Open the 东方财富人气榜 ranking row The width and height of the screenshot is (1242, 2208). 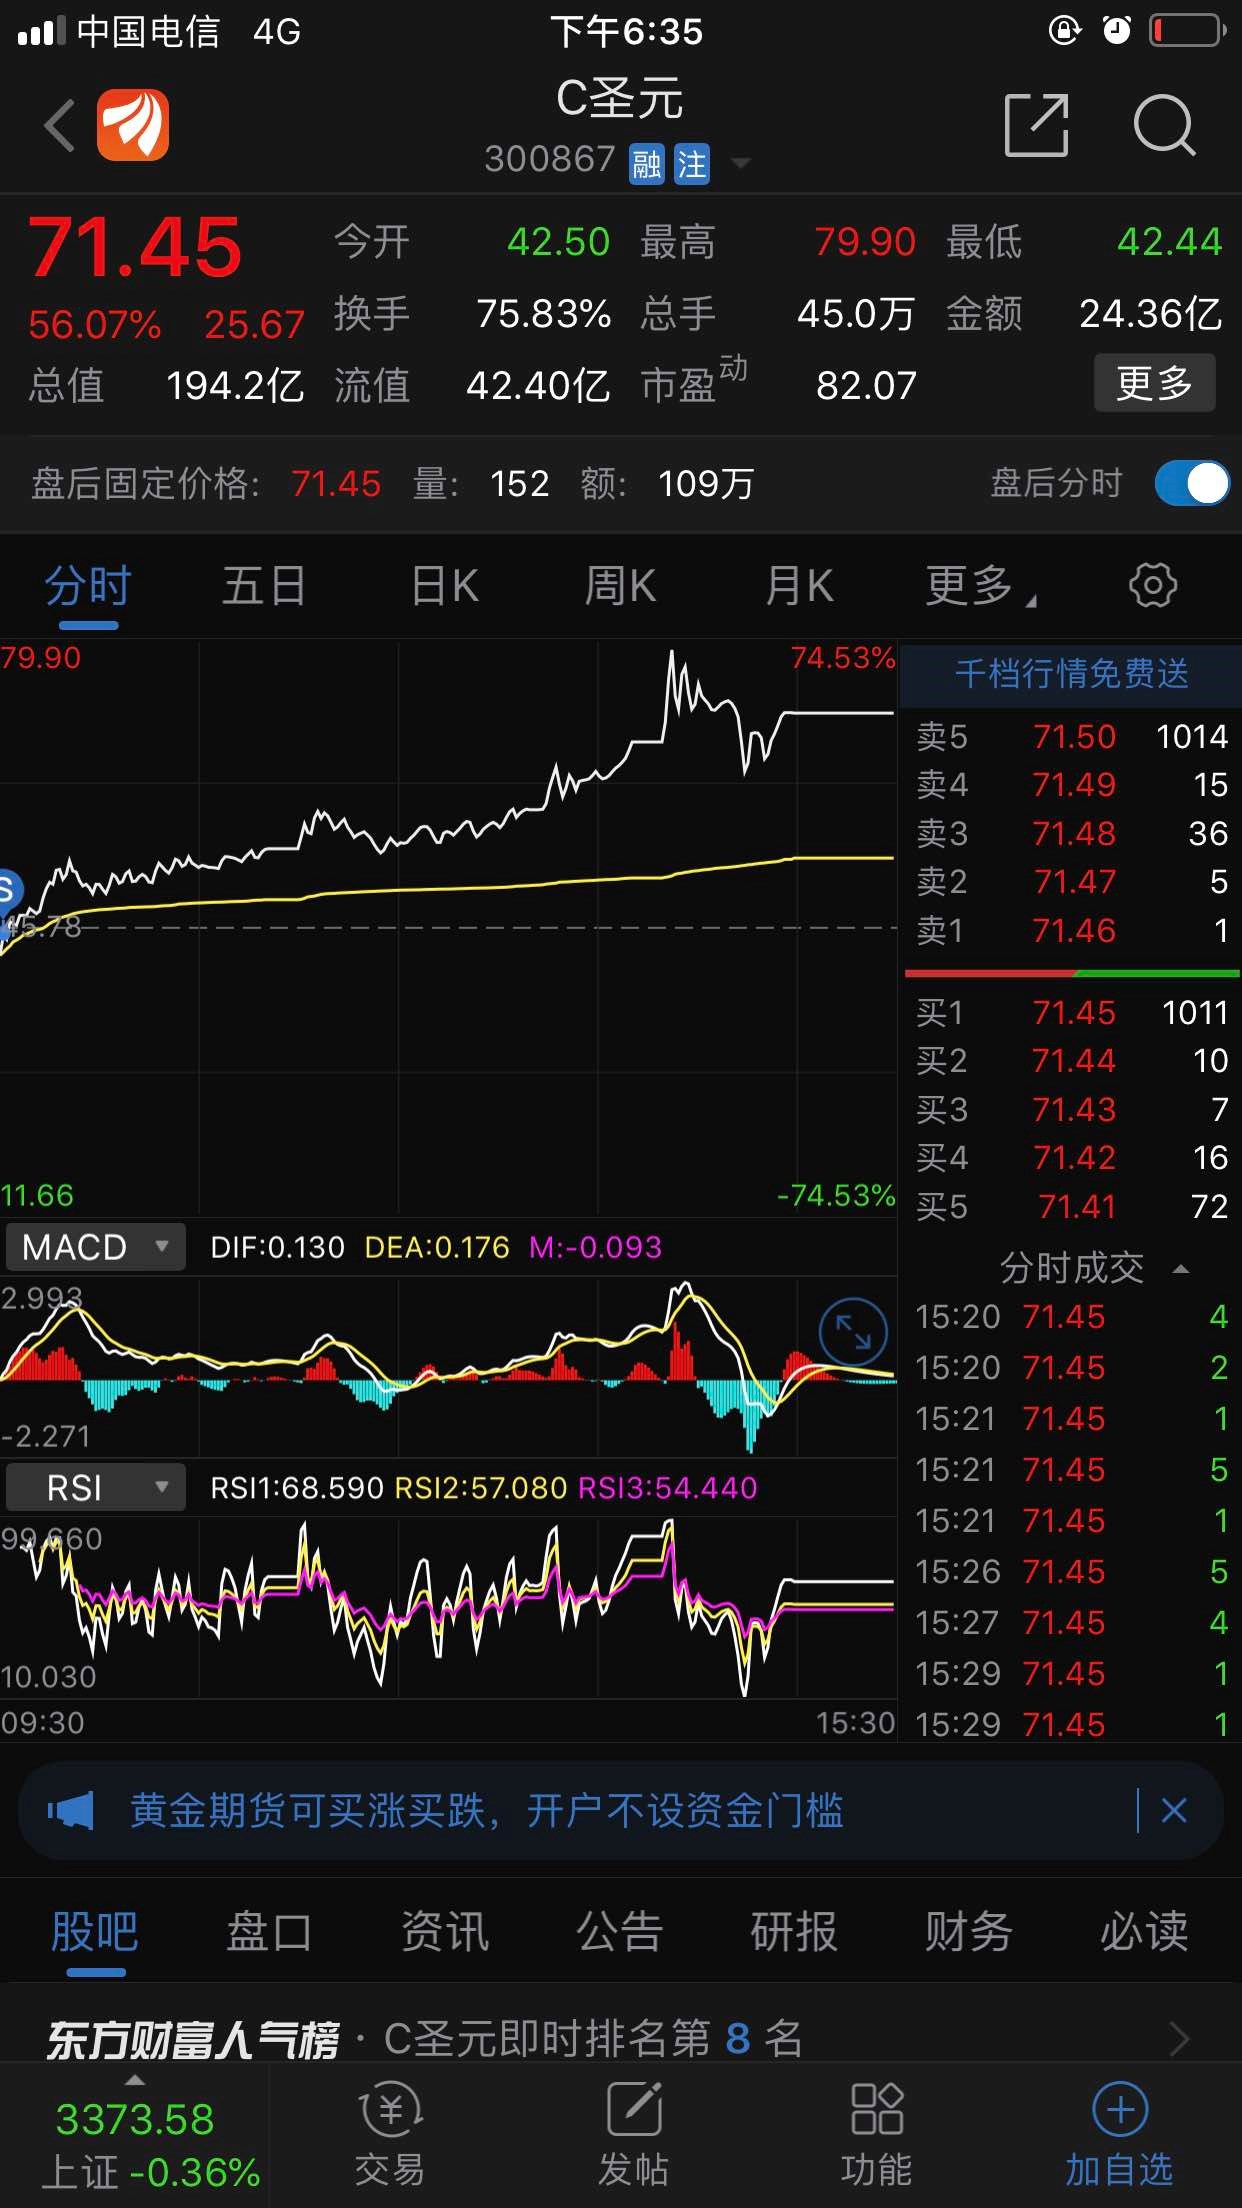click(621, 2037)
